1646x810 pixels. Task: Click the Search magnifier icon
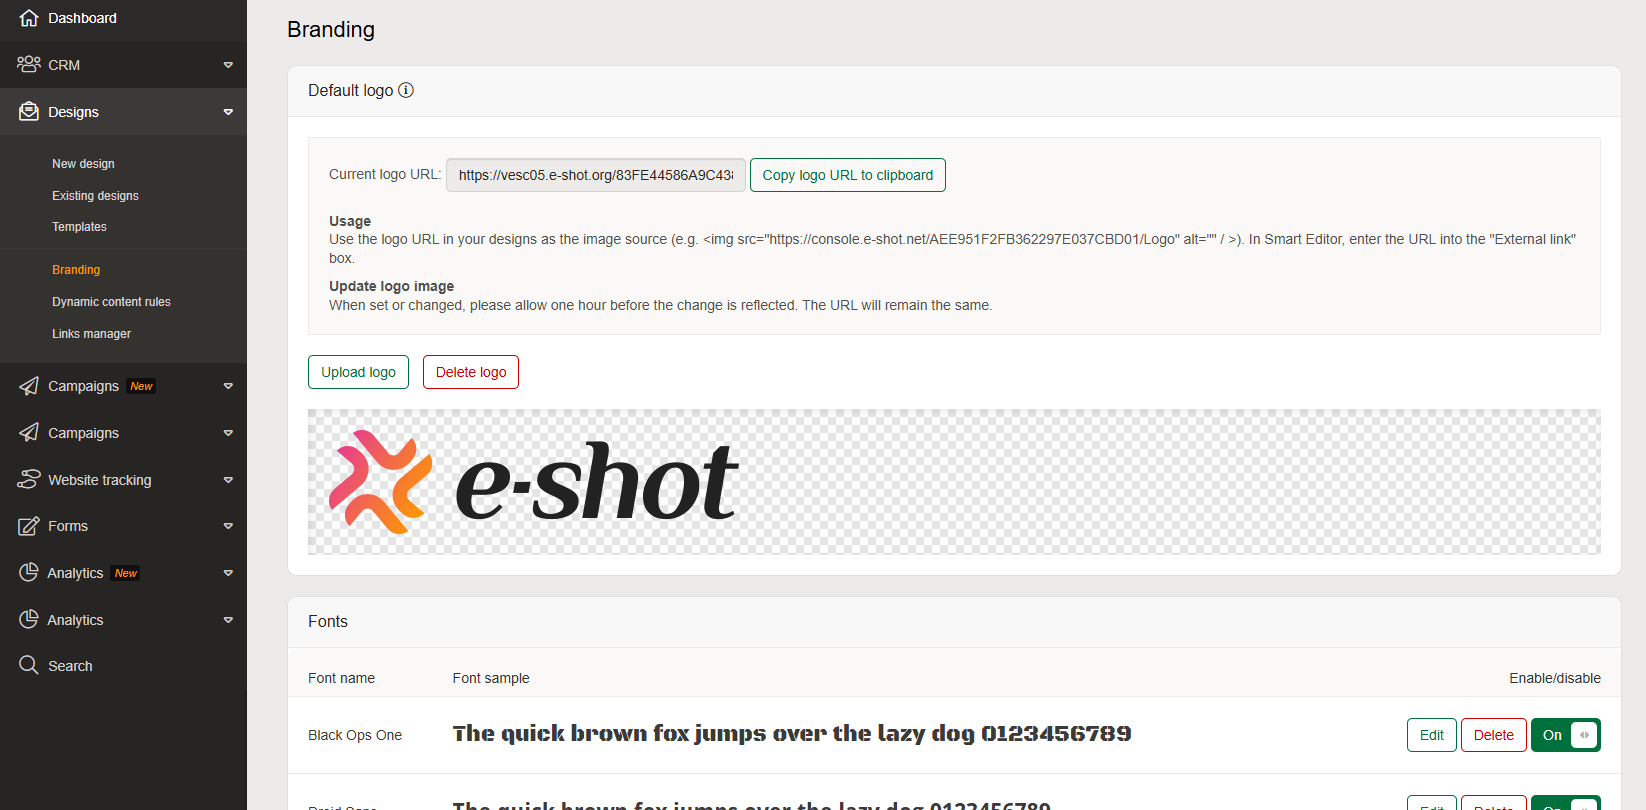[x=29, y=665]
